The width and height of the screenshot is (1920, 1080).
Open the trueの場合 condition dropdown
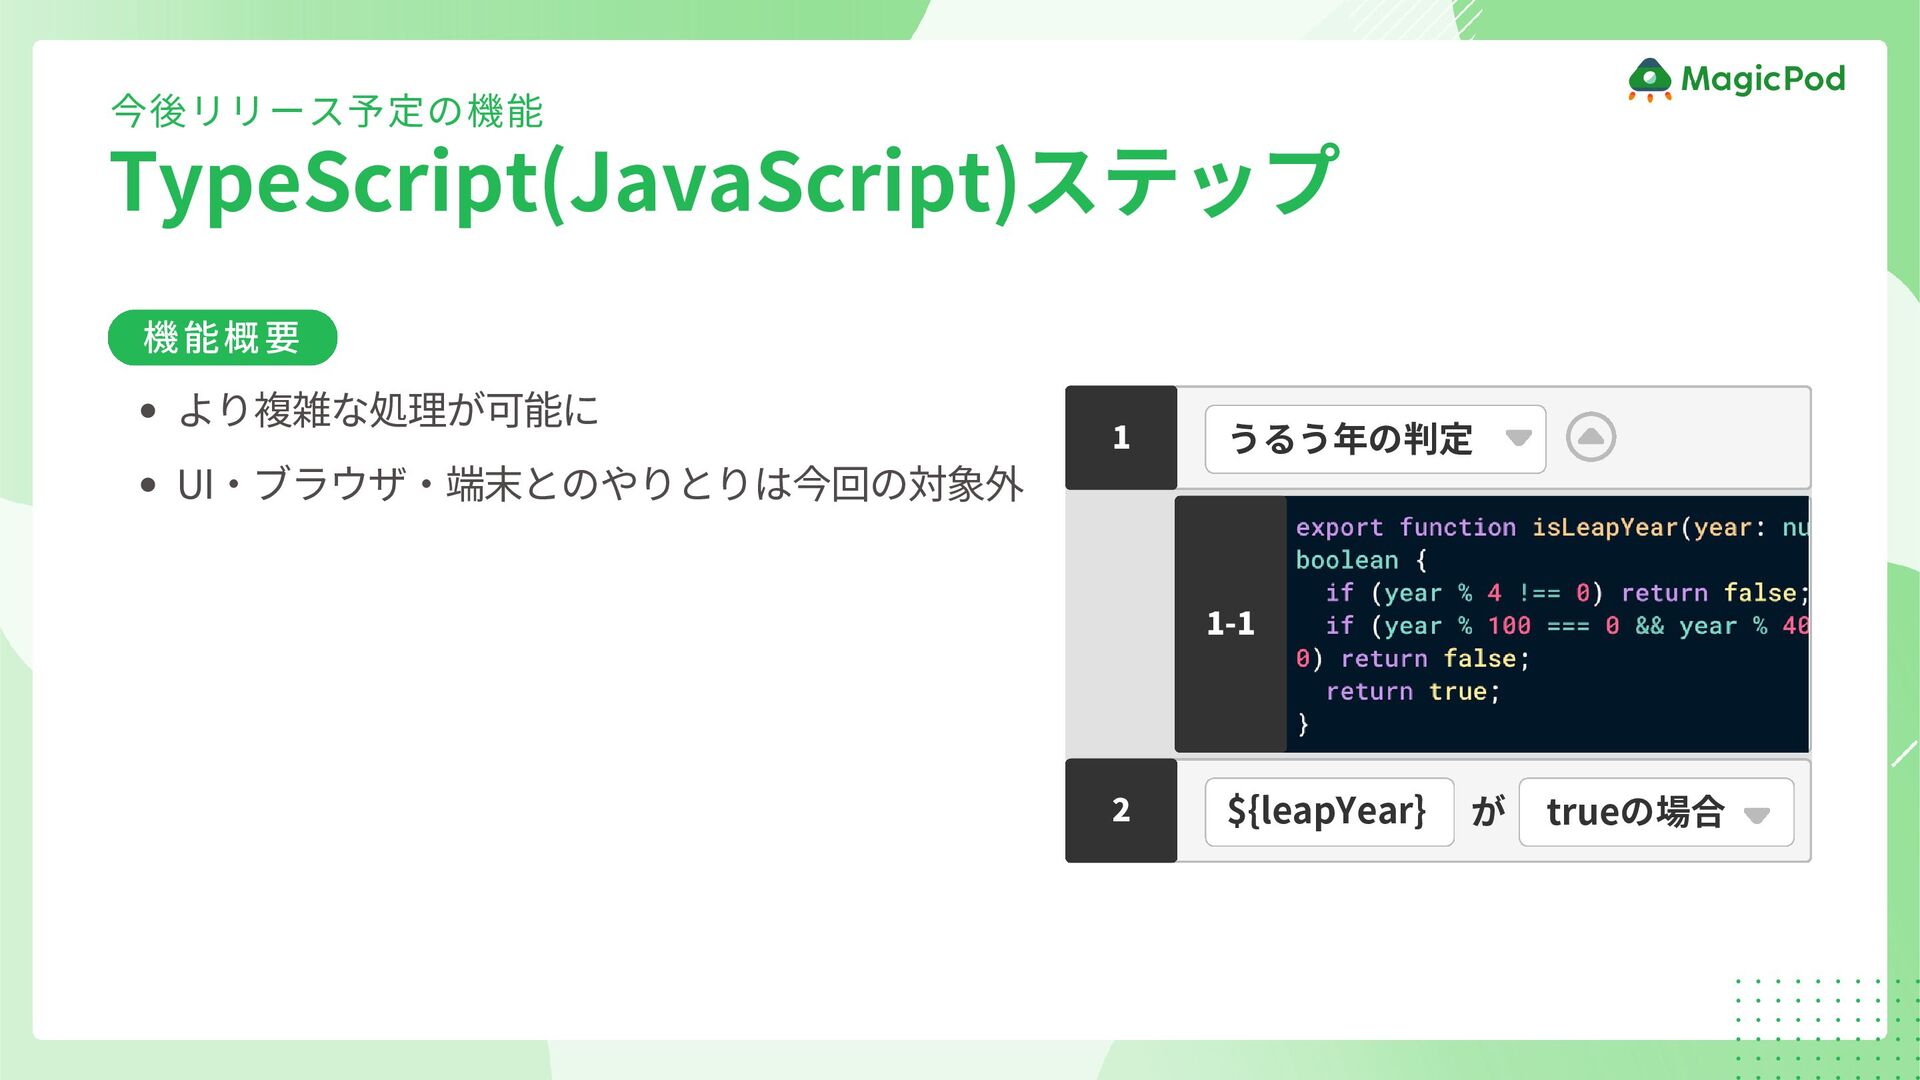click(x=1635, y=812)
